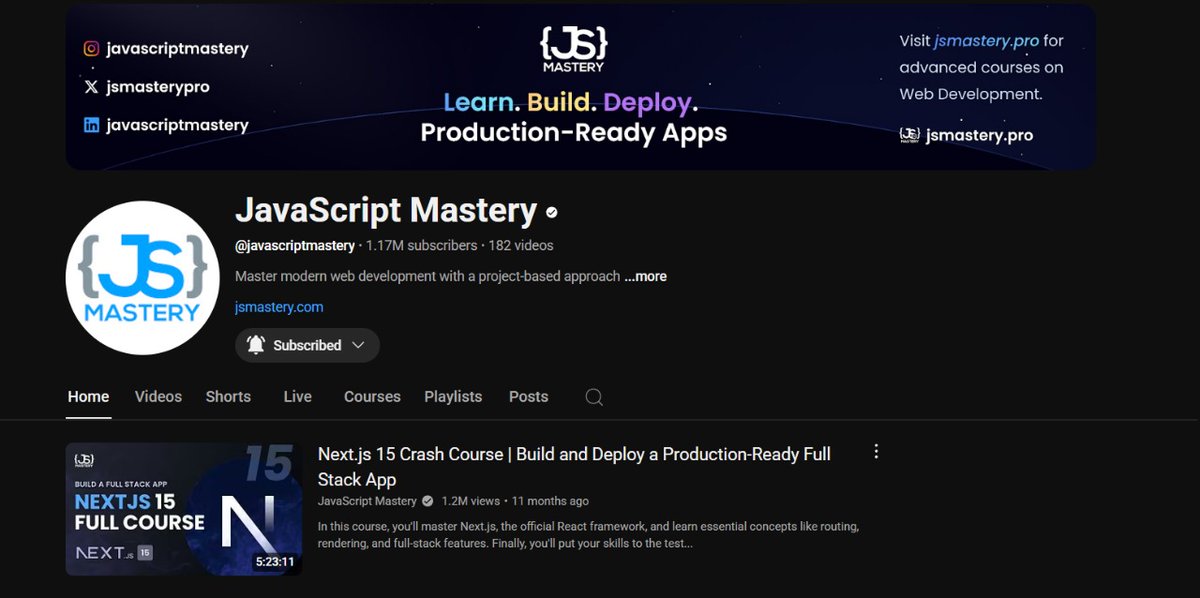Open the Shorts tab

click(228, 397)
